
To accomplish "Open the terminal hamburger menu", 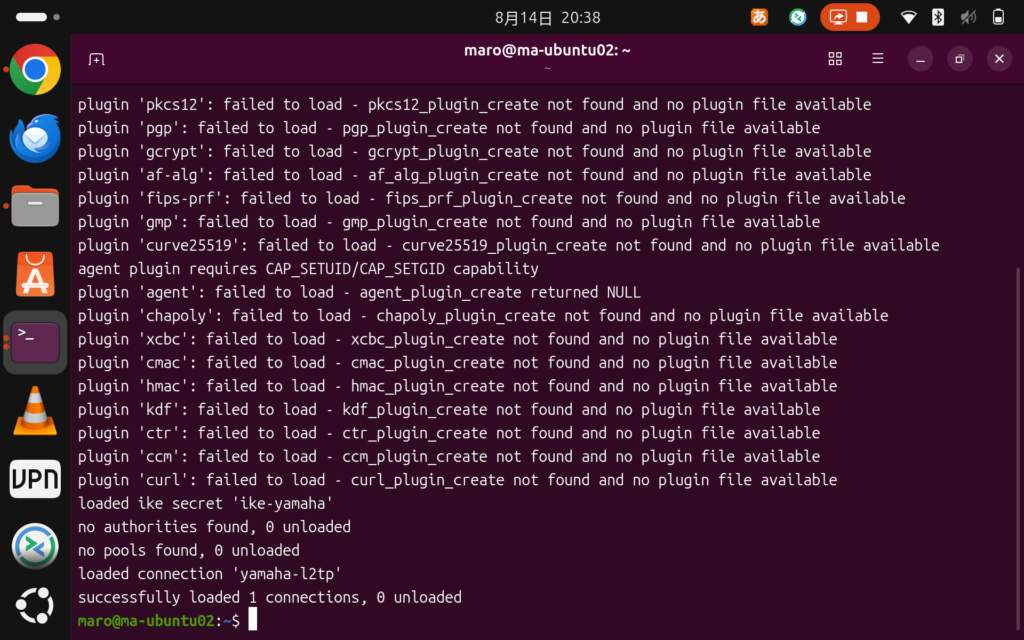I will point(878,59).
